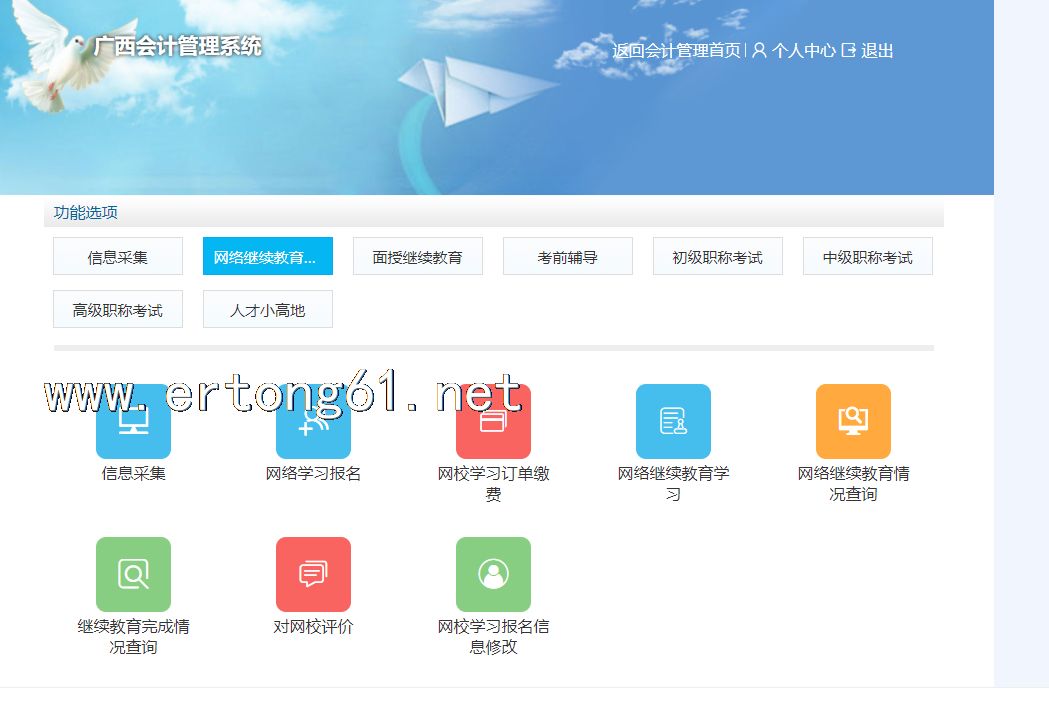Choose the 初级职称考试 tab
This screenshot has height=718, width=1049.
click(718, 257)
